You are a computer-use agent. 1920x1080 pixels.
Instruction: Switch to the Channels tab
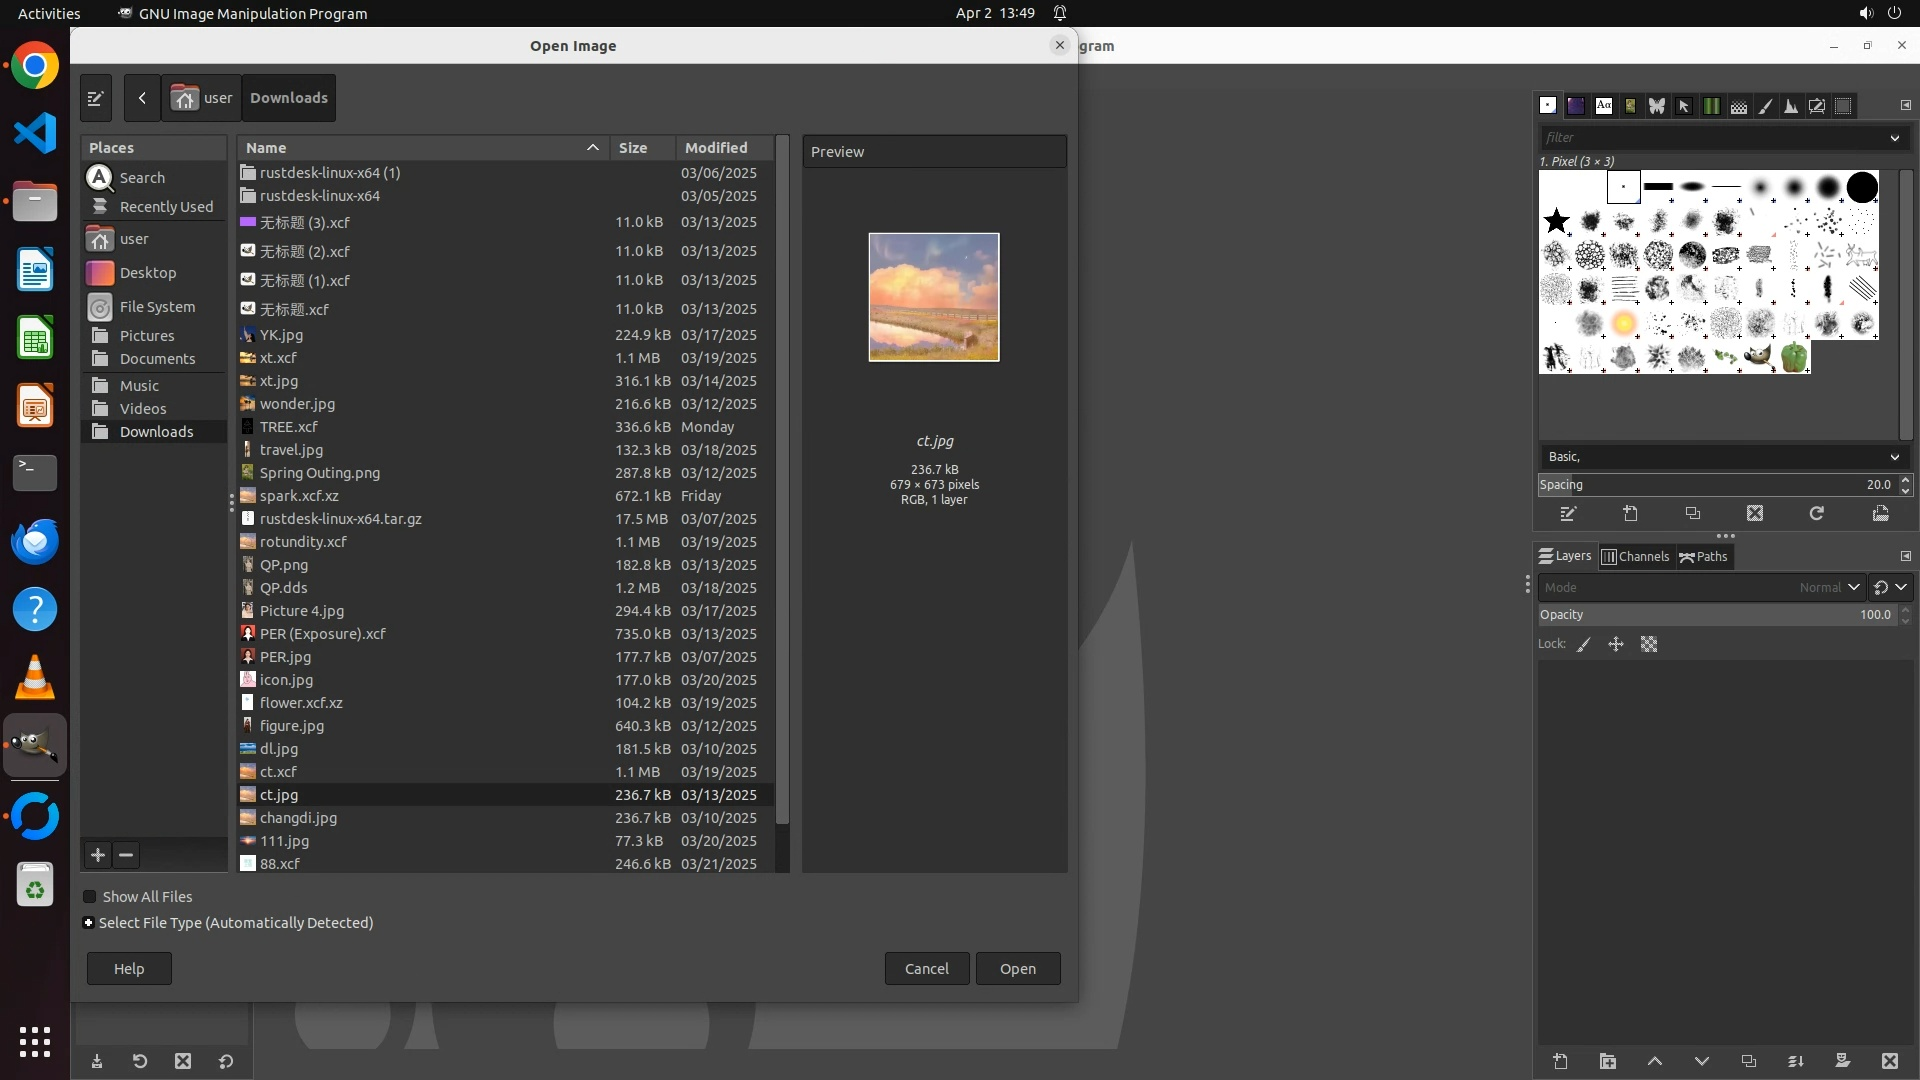[1635, 557]
